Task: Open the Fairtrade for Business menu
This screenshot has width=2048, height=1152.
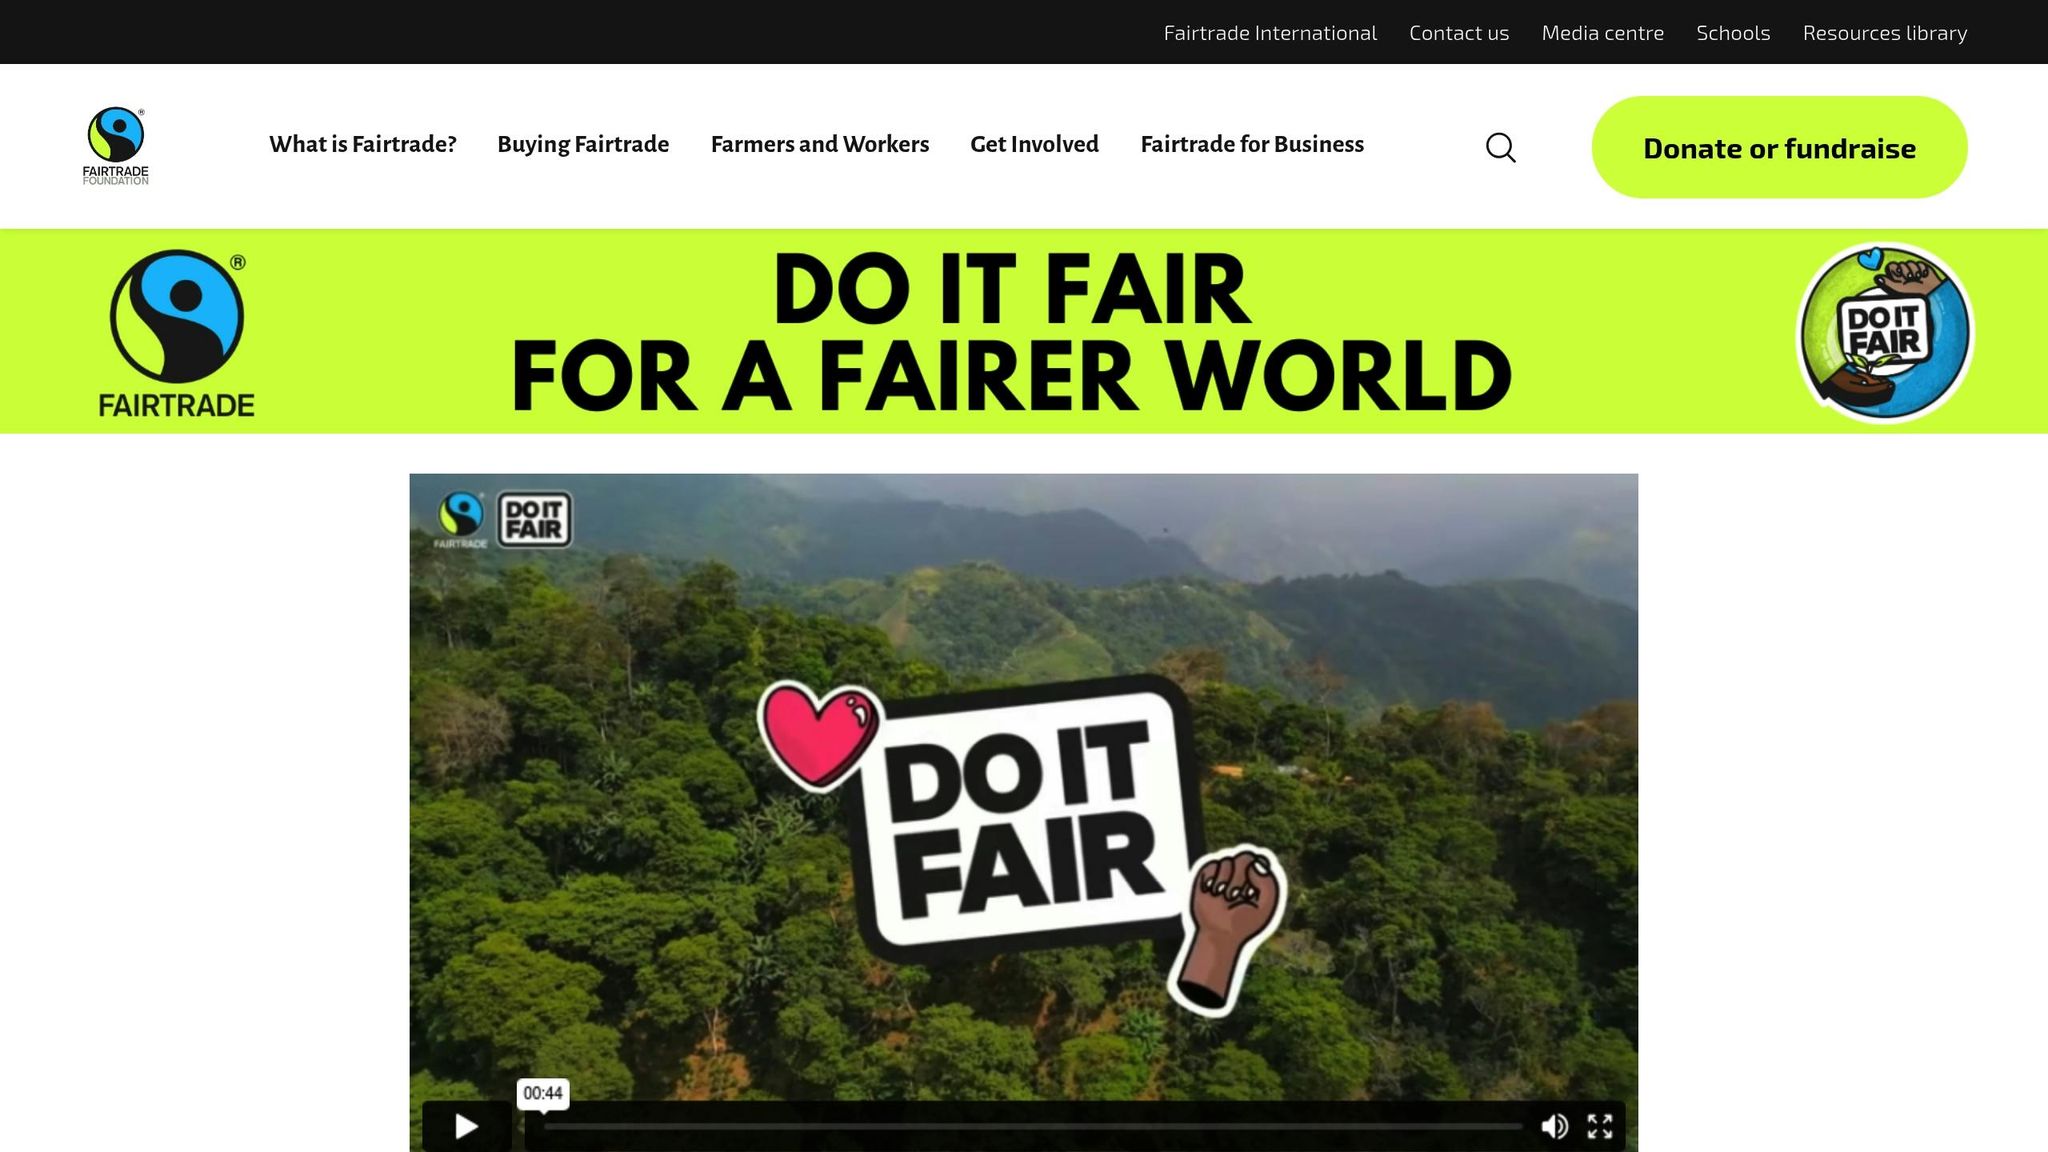Action: pyautogui.click(x=1252, y=144)
